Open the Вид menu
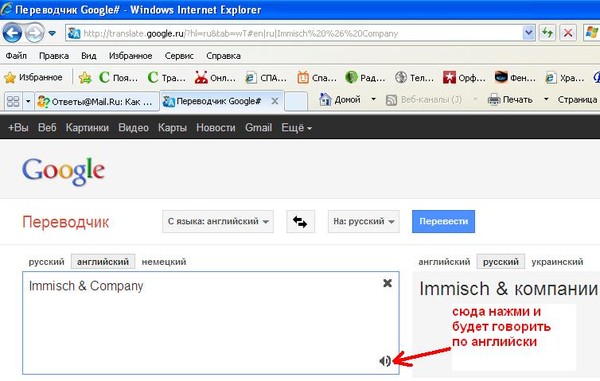Image resolution: width=600 pixels, height=381 pixels. pos(88,56)
